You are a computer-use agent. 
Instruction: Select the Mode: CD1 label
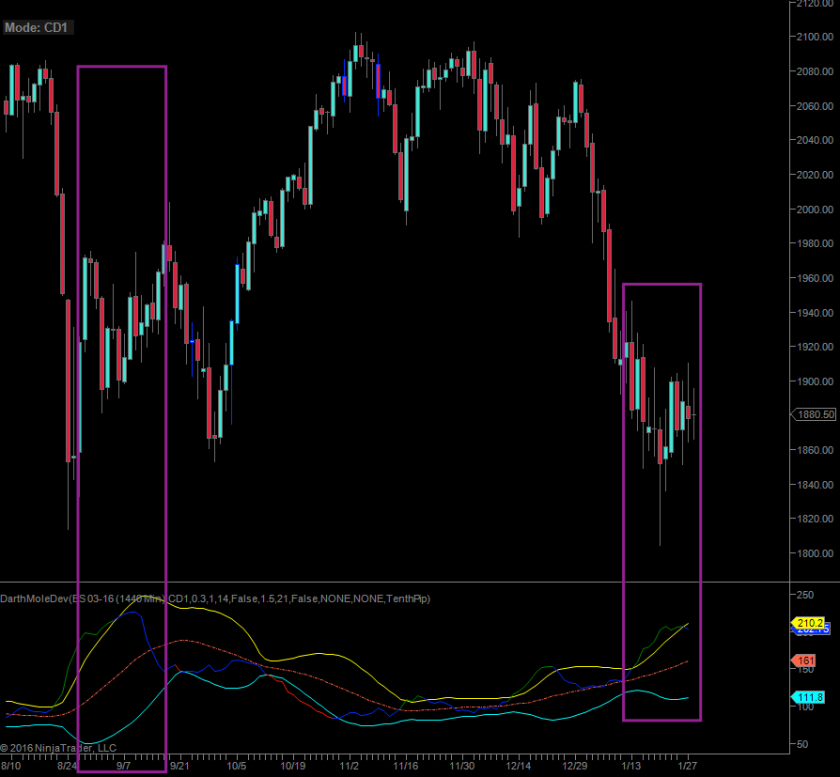click(34, 28)
